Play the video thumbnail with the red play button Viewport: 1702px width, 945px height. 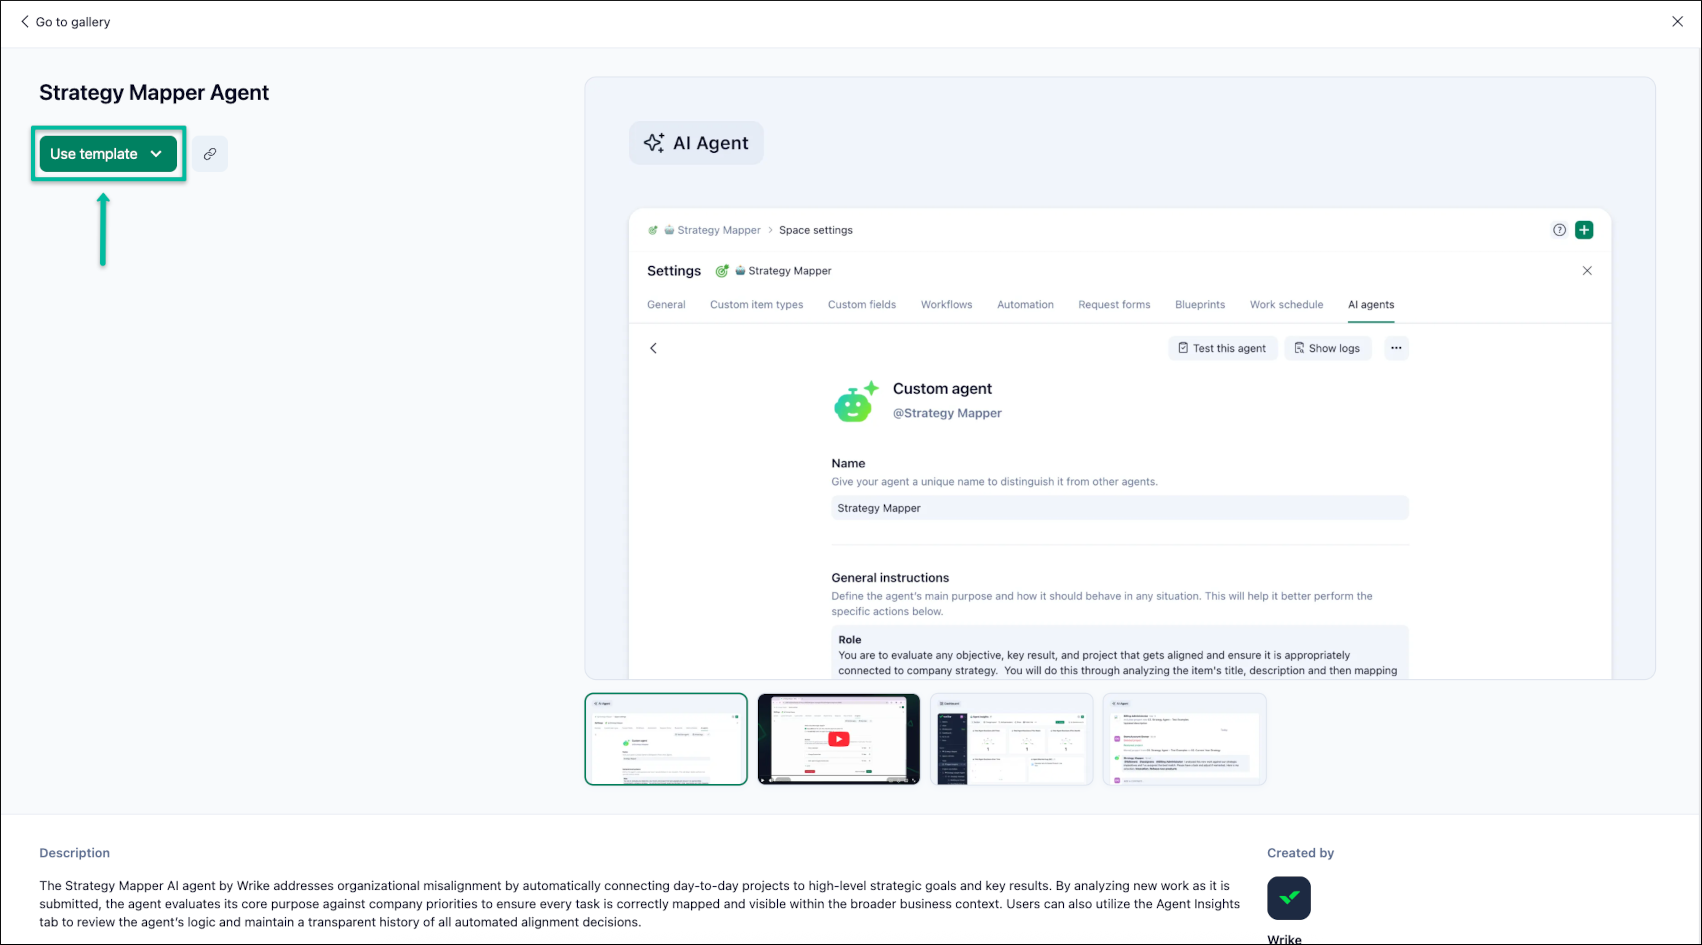pyautogui.click(x=839, y=739)
